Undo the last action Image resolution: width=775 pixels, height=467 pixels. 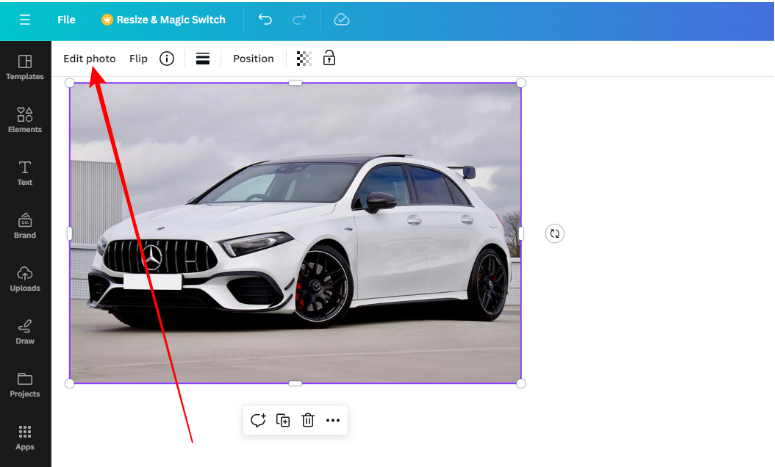(265, 20)
